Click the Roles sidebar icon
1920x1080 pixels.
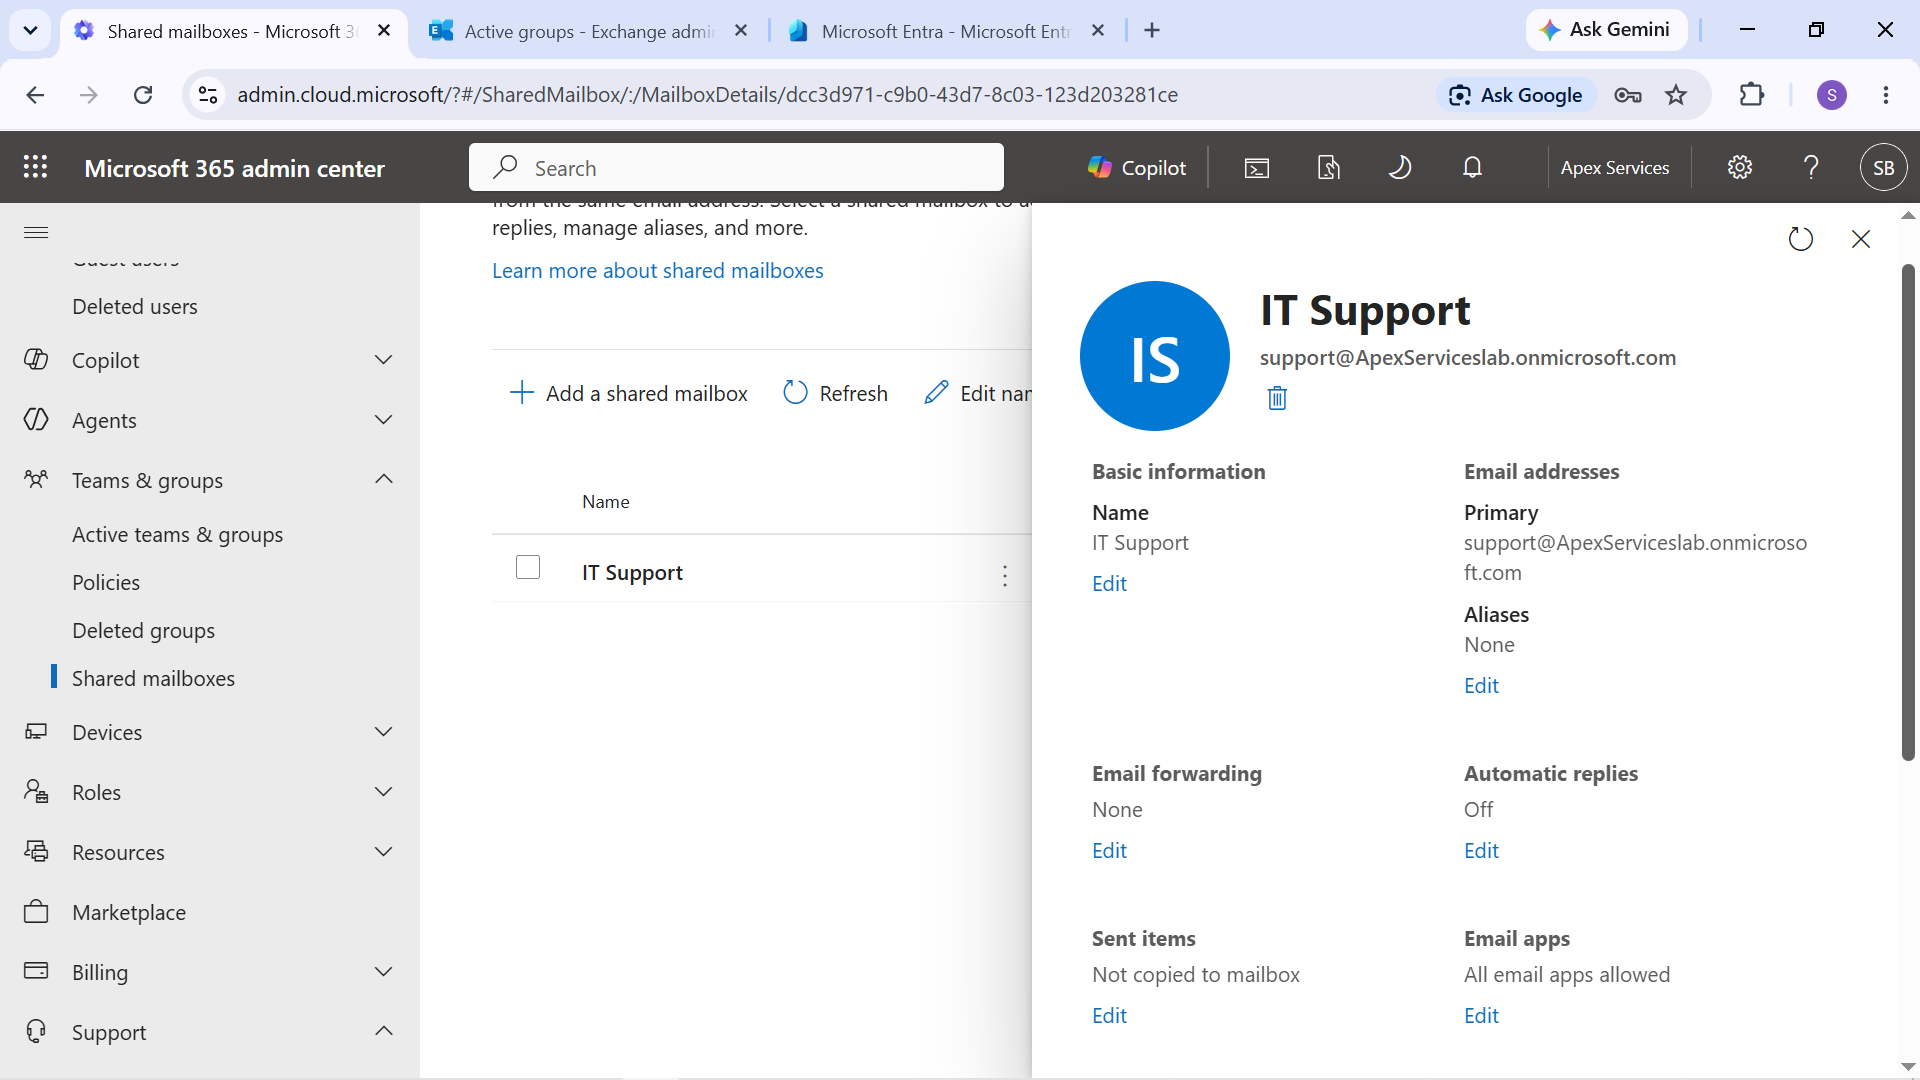point(36,792)
